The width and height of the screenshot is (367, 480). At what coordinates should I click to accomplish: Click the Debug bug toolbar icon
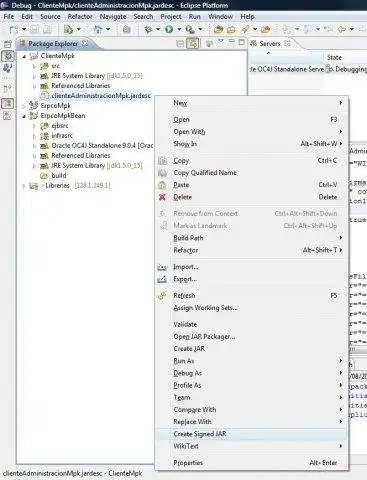click(x=148, y=30)
